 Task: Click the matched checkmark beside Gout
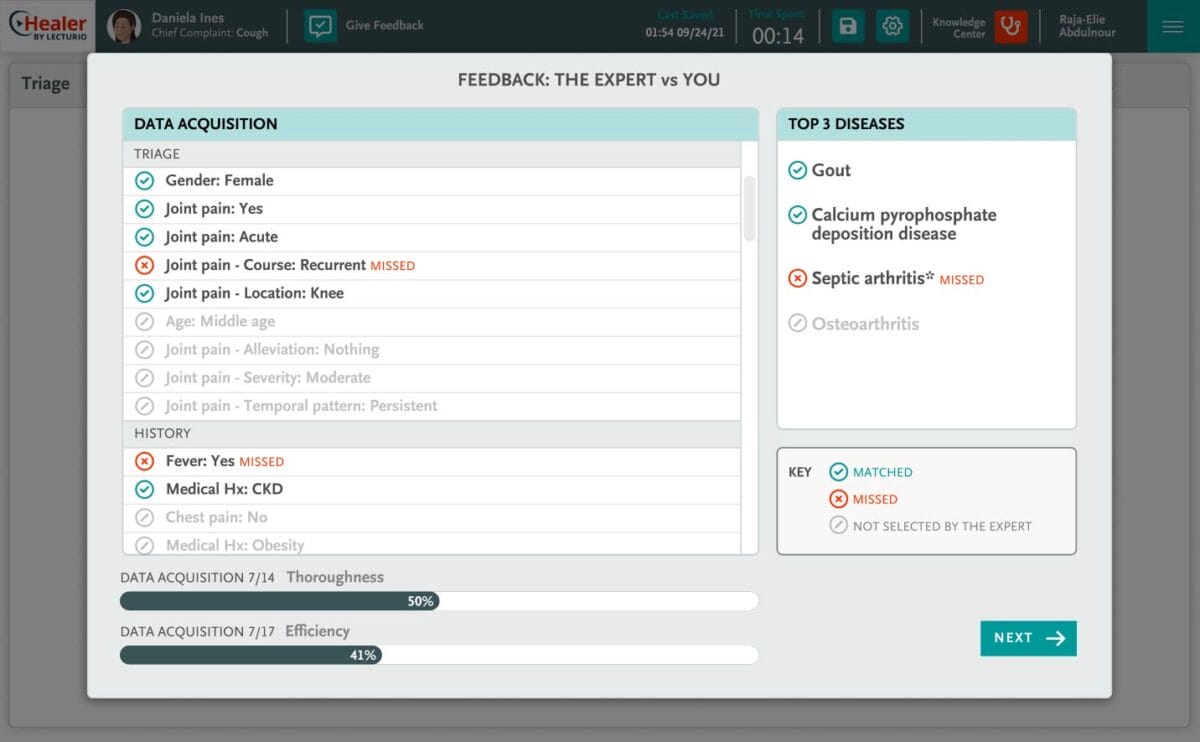(797, 171)
